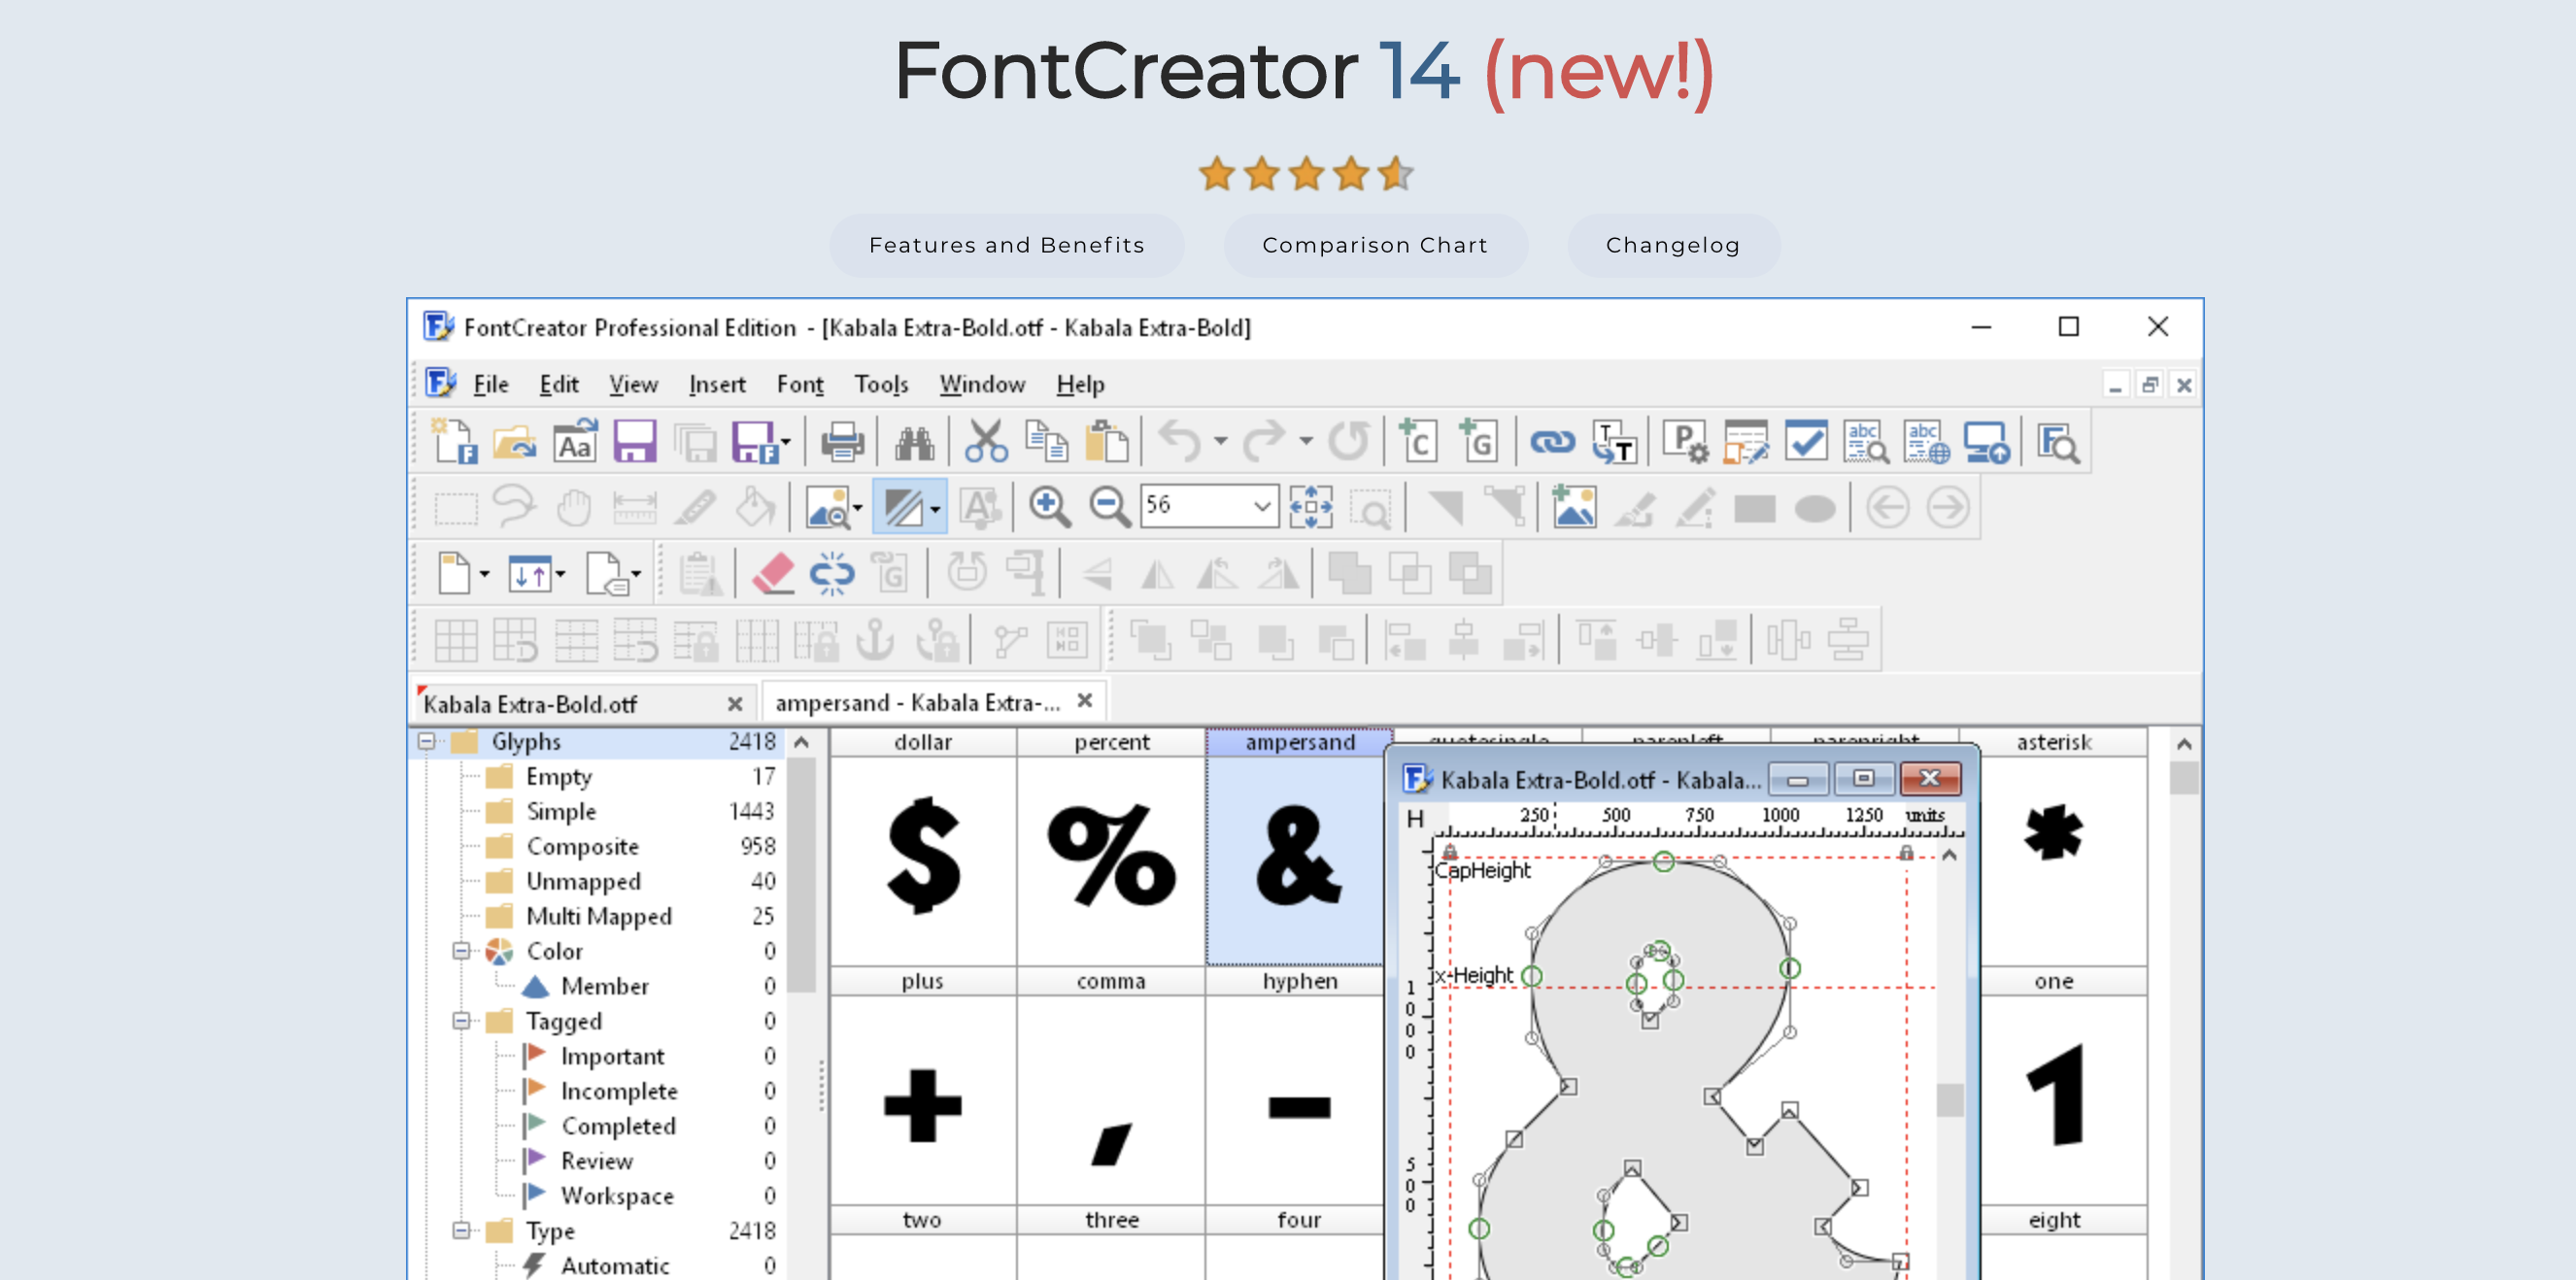Open the Font menu
Screen dimensions: 2576x1280
[x=799, y=384]
